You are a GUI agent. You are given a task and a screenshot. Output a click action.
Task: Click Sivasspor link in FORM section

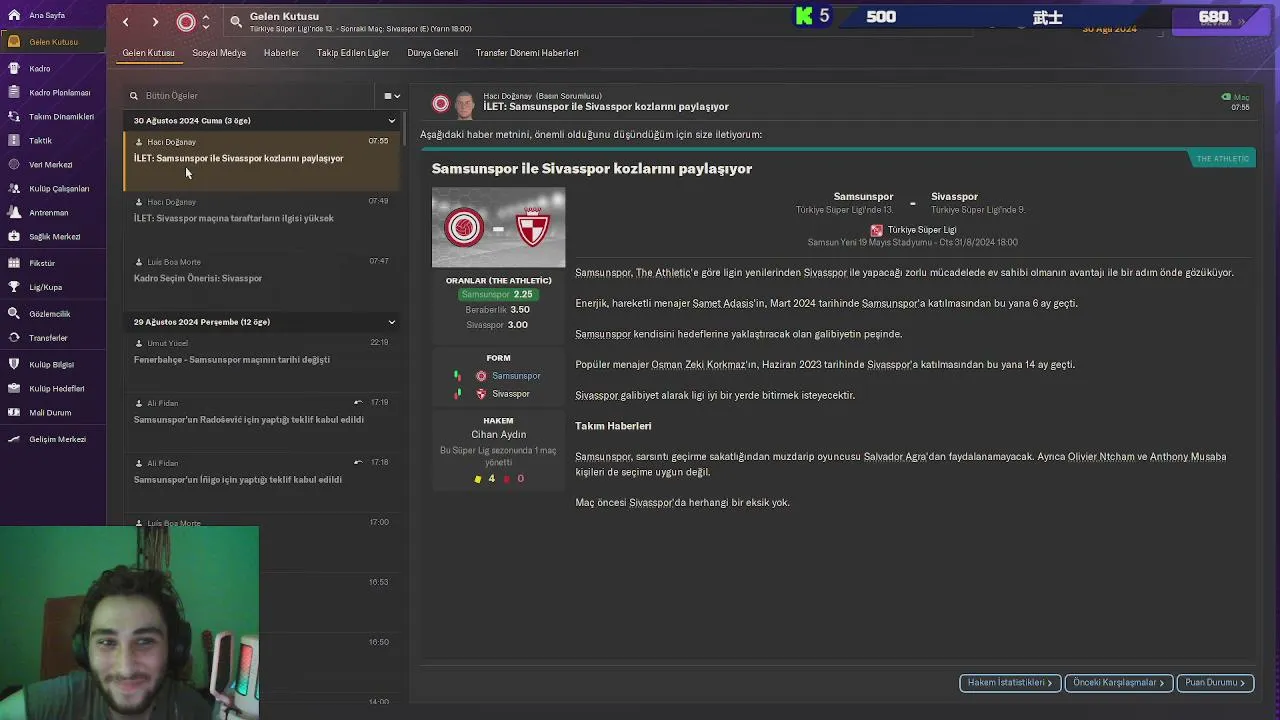511,394
